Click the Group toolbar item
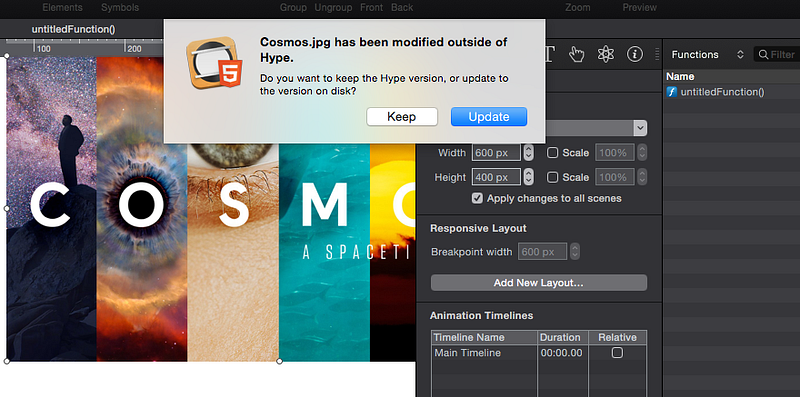This screenshot has height=397, width=800. pyautogui.click(x=293, y=8)
